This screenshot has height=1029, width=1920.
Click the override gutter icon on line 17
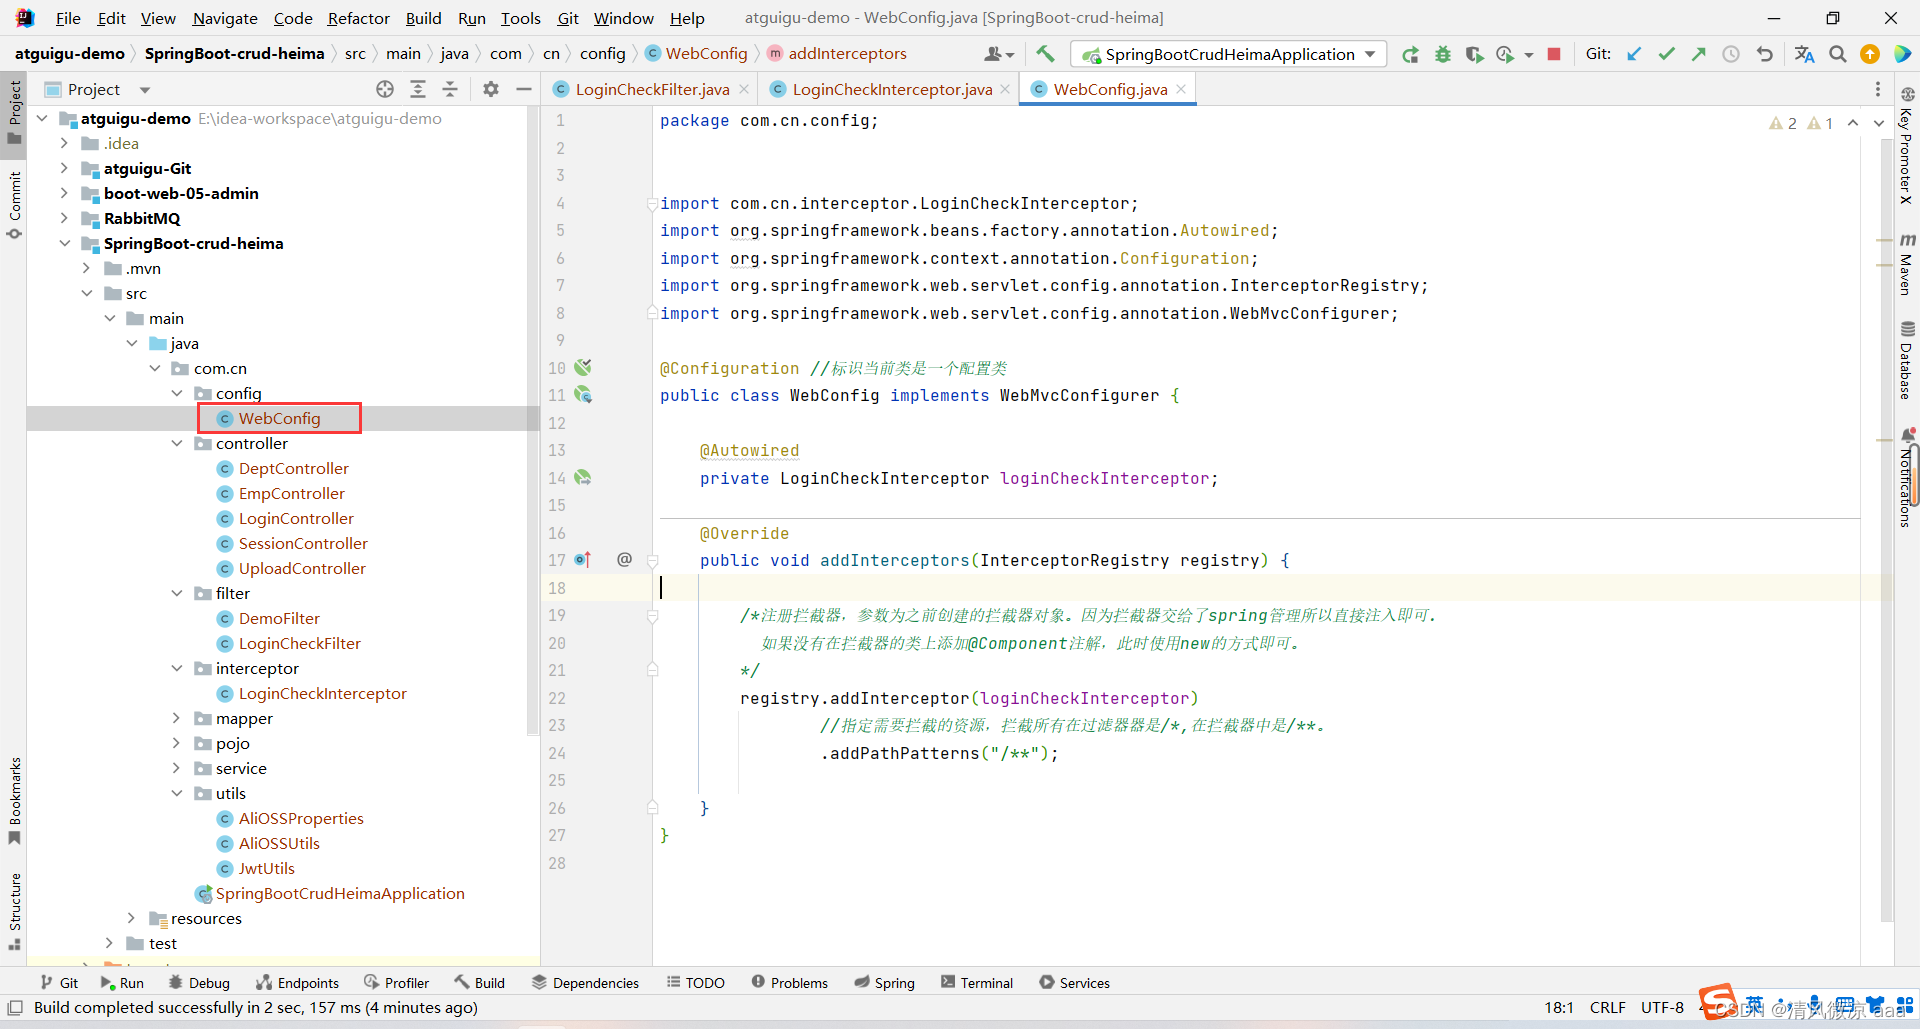click(583, 560)
